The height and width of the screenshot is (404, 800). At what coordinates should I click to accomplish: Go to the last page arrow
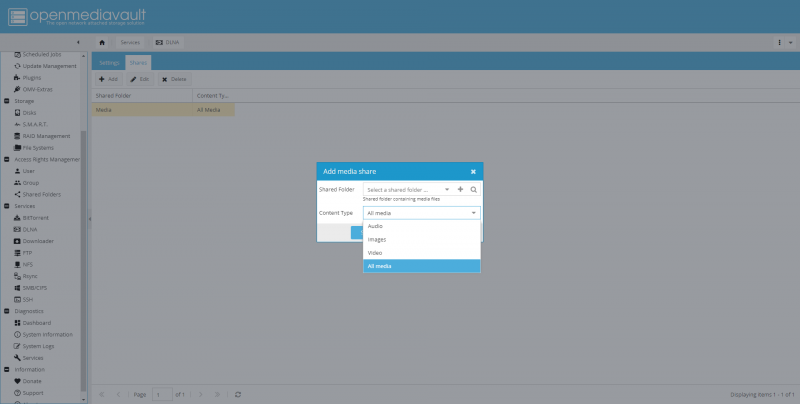click(217, 394)
